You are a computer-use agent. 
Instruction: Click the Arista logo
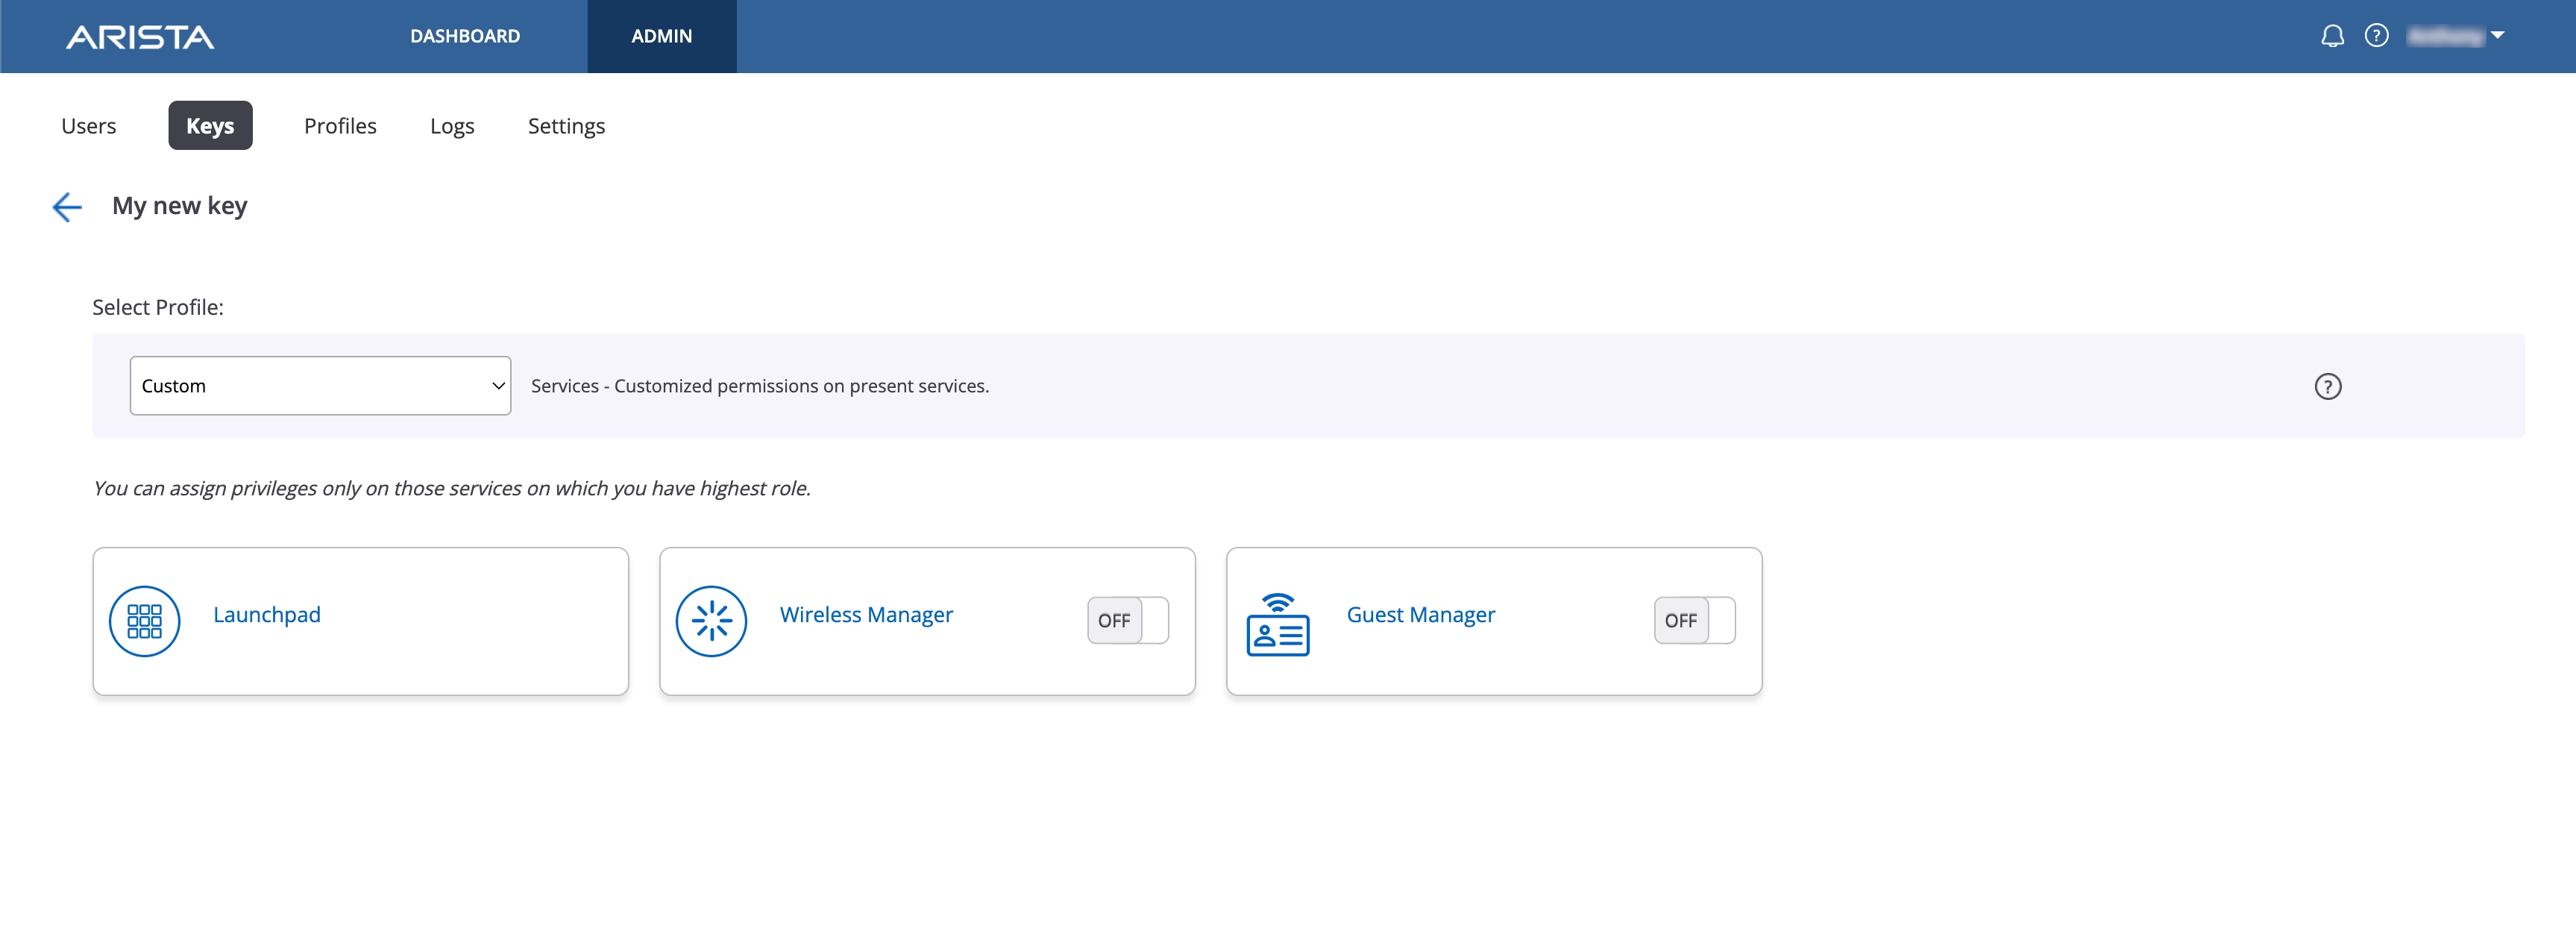[x=140, y=37]
